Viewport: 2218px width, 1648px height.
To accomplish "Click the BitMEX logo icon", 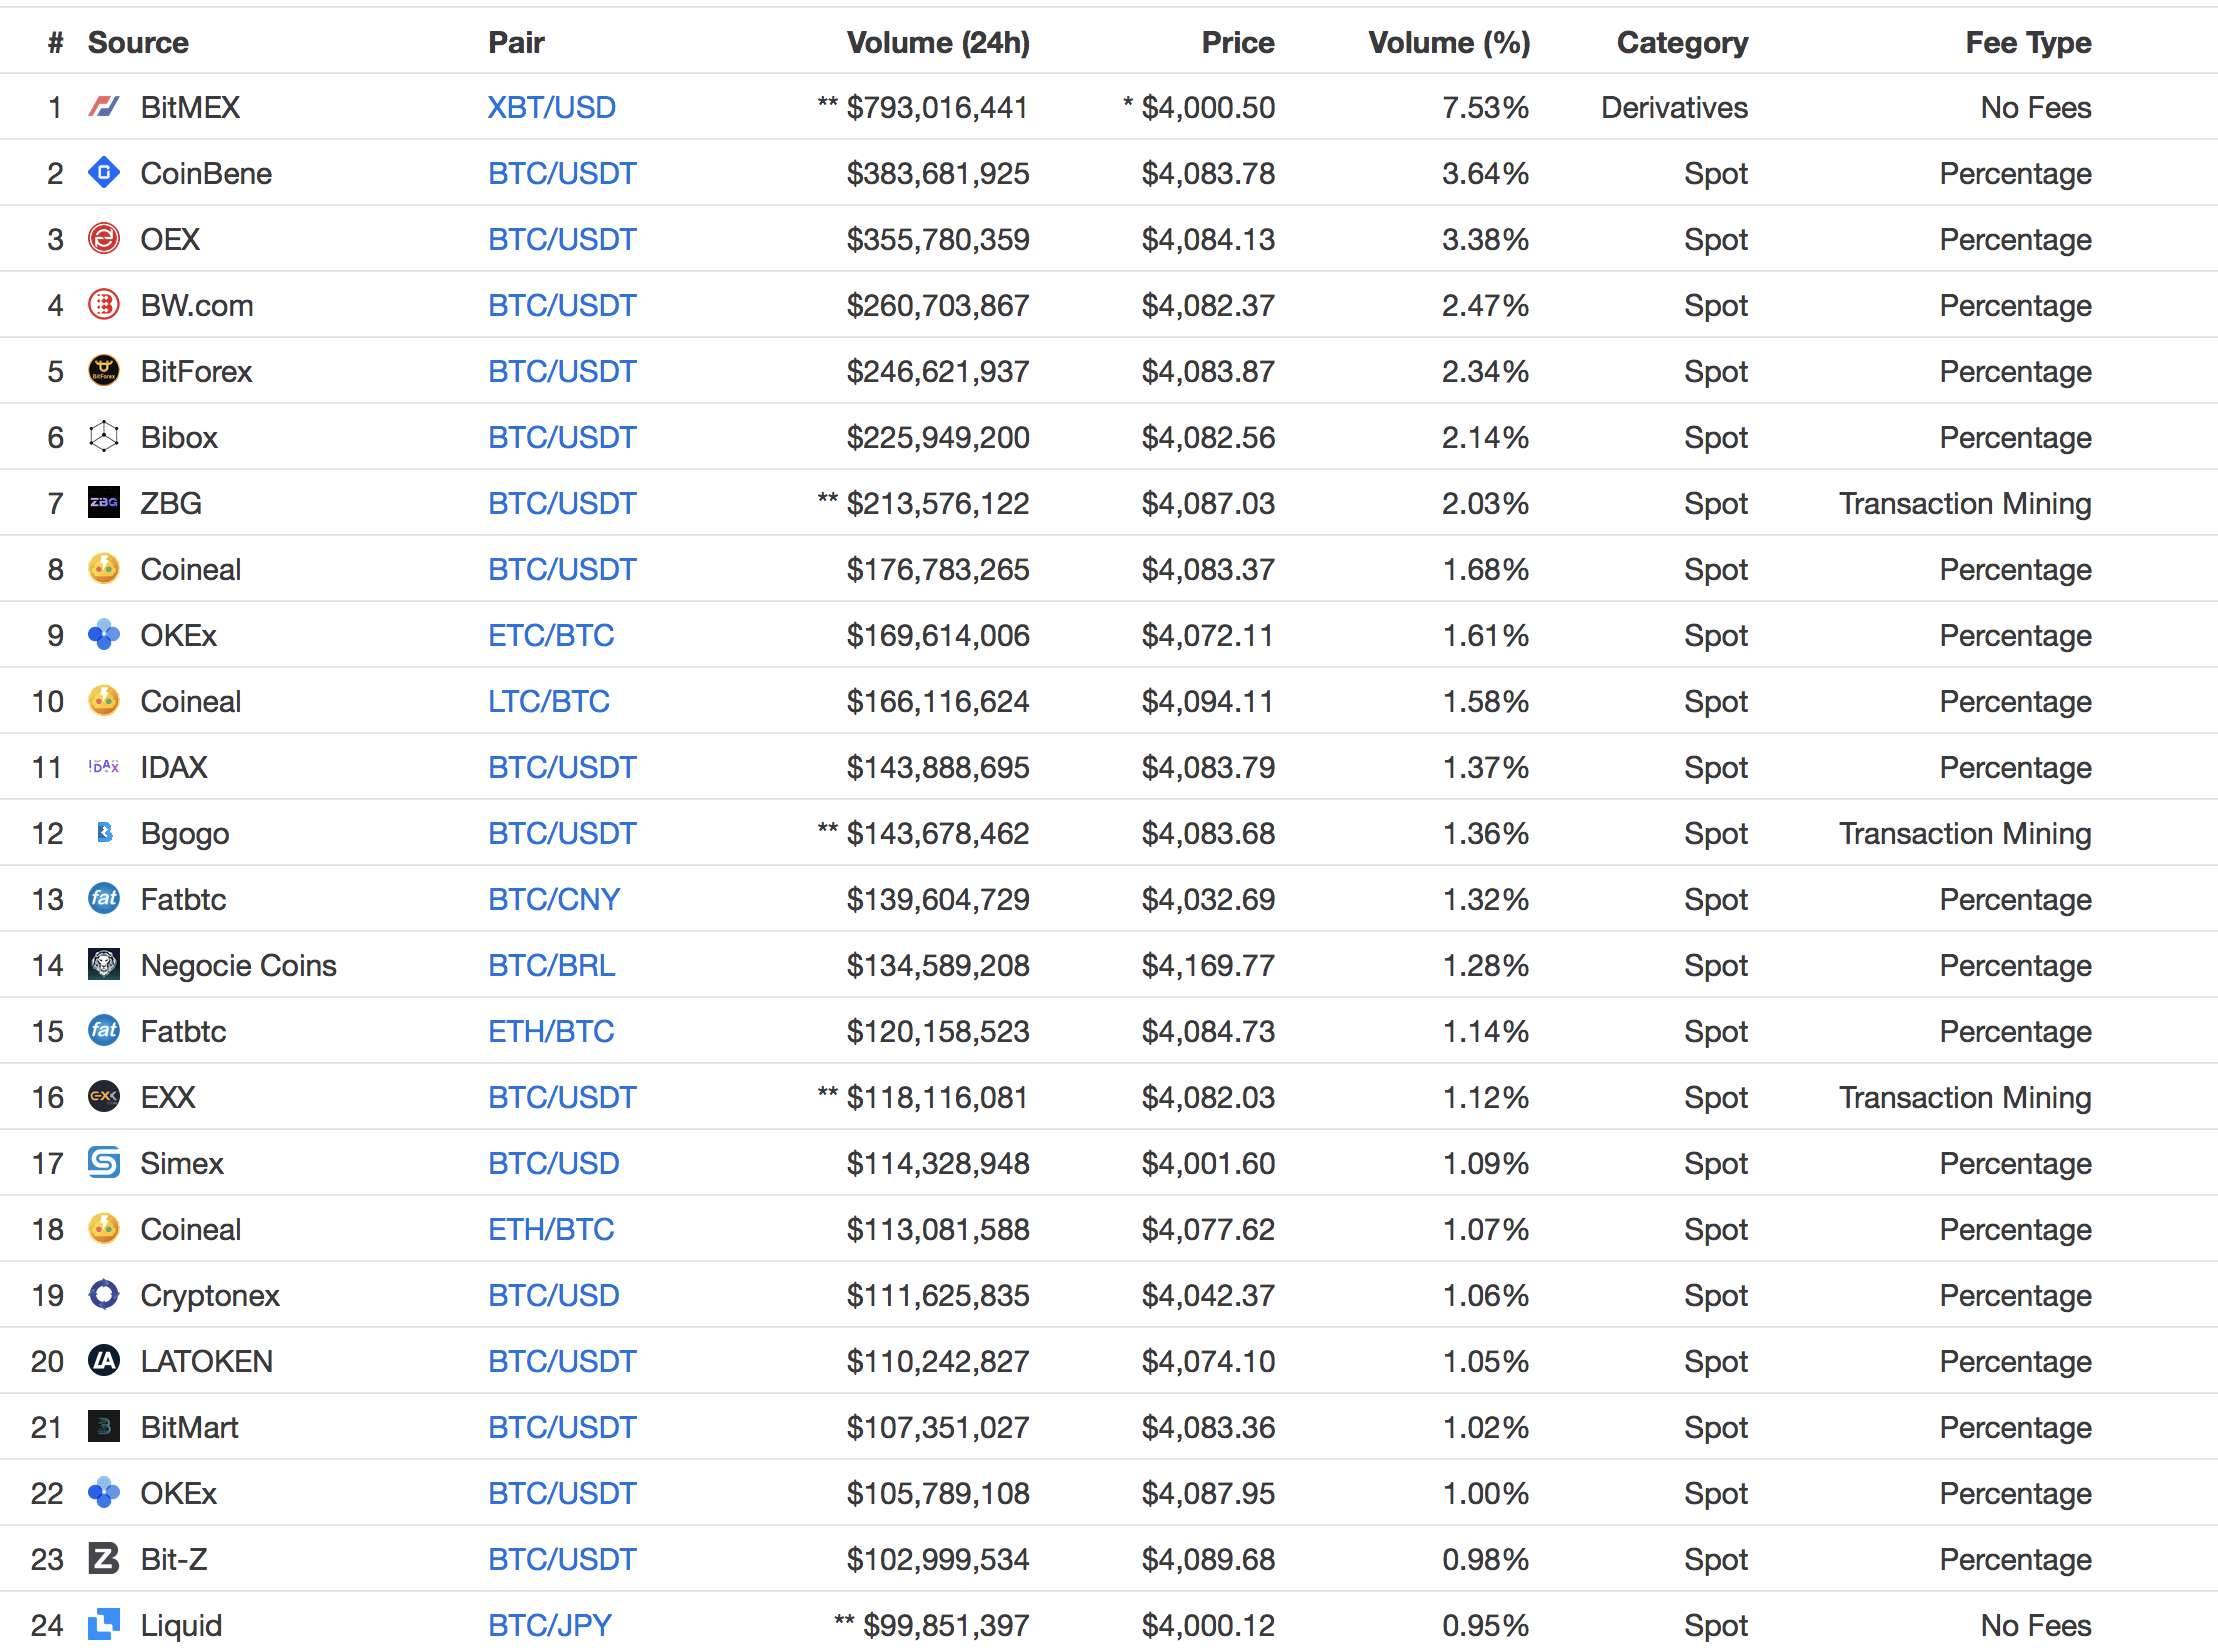I will click(x=104, y=106).
